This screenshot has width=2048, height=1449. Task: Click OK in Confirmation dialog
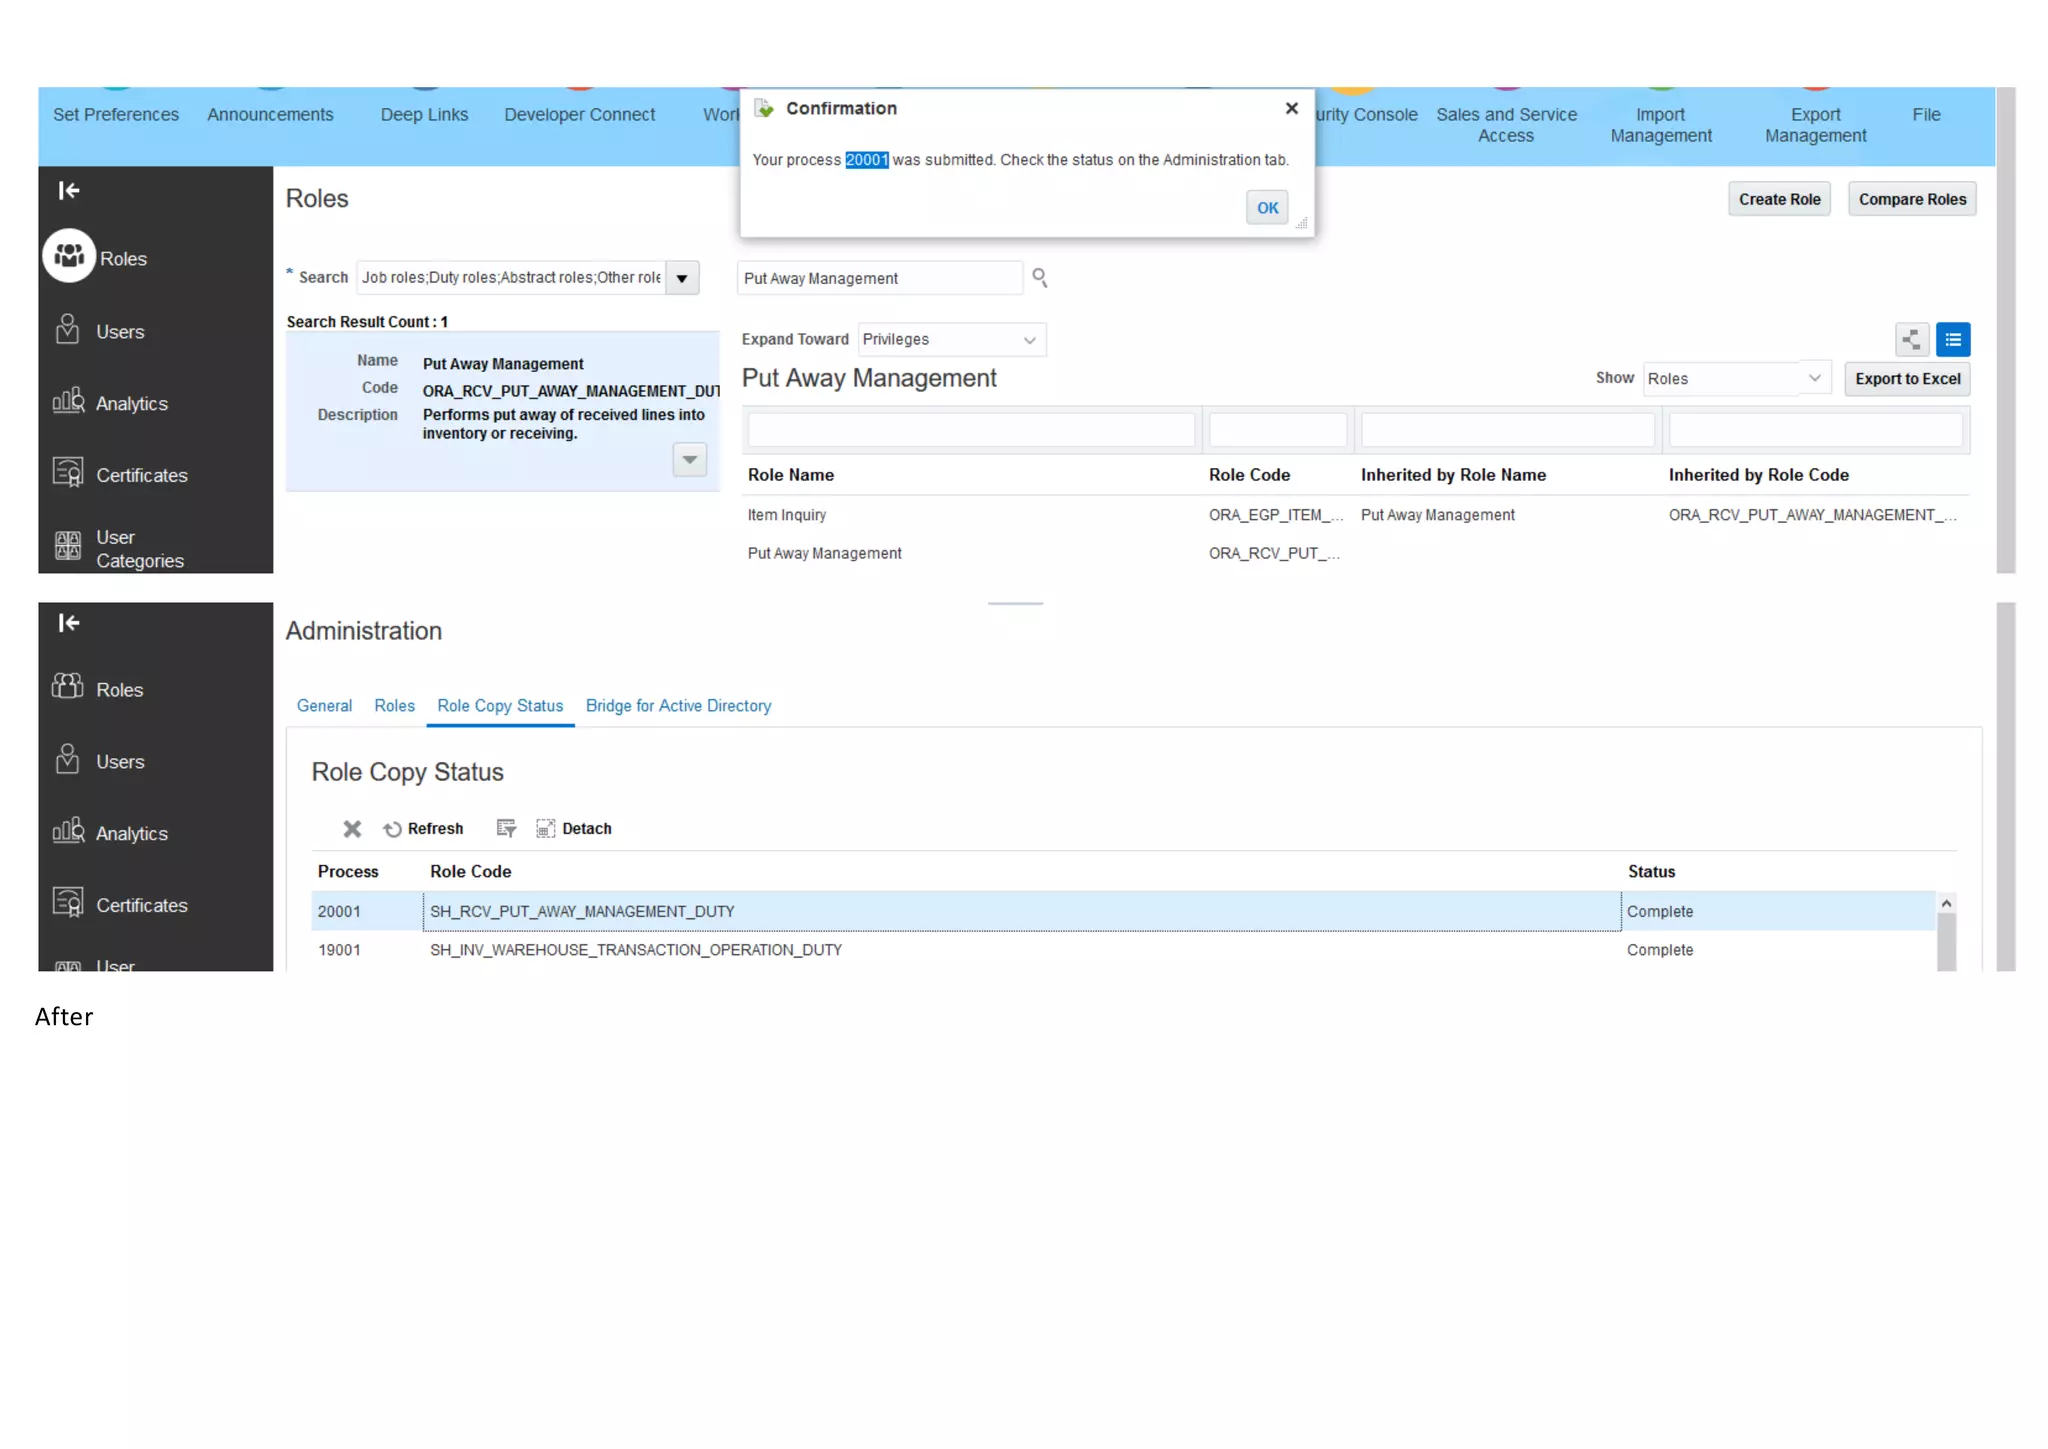[1266, 207]
